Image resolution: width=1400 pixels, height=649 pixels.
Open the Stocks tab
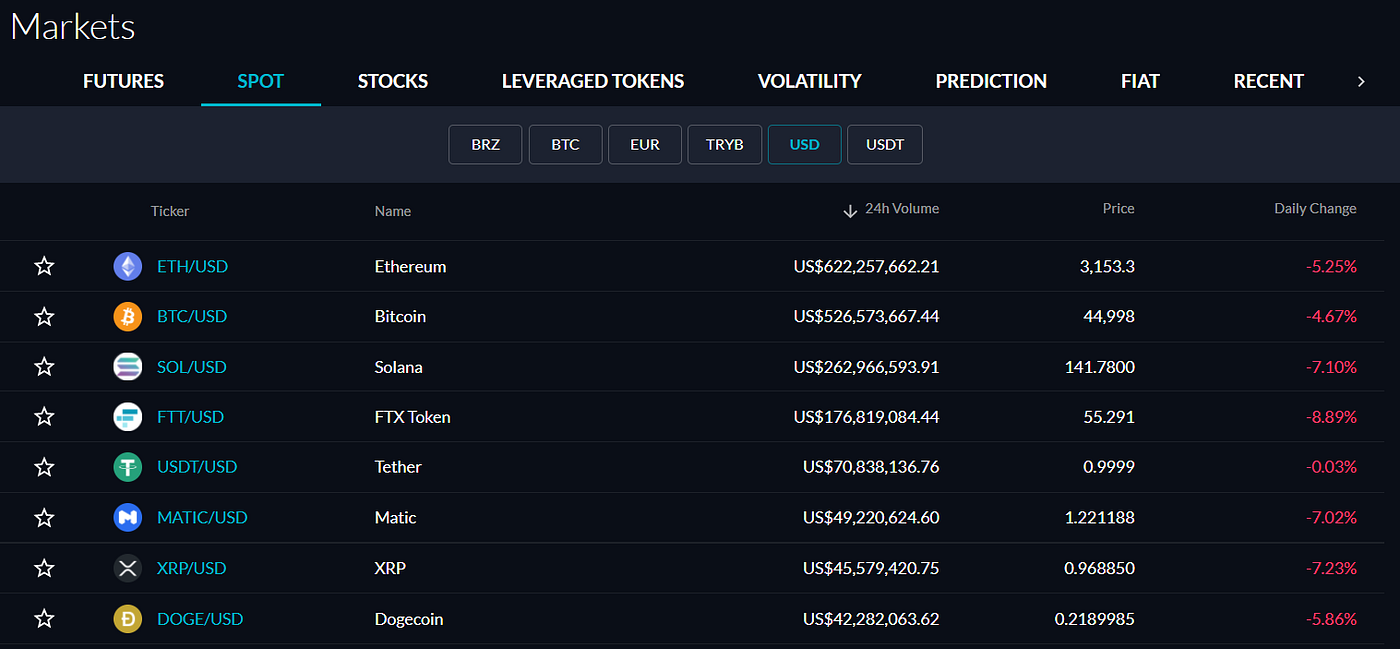(393, 81)
